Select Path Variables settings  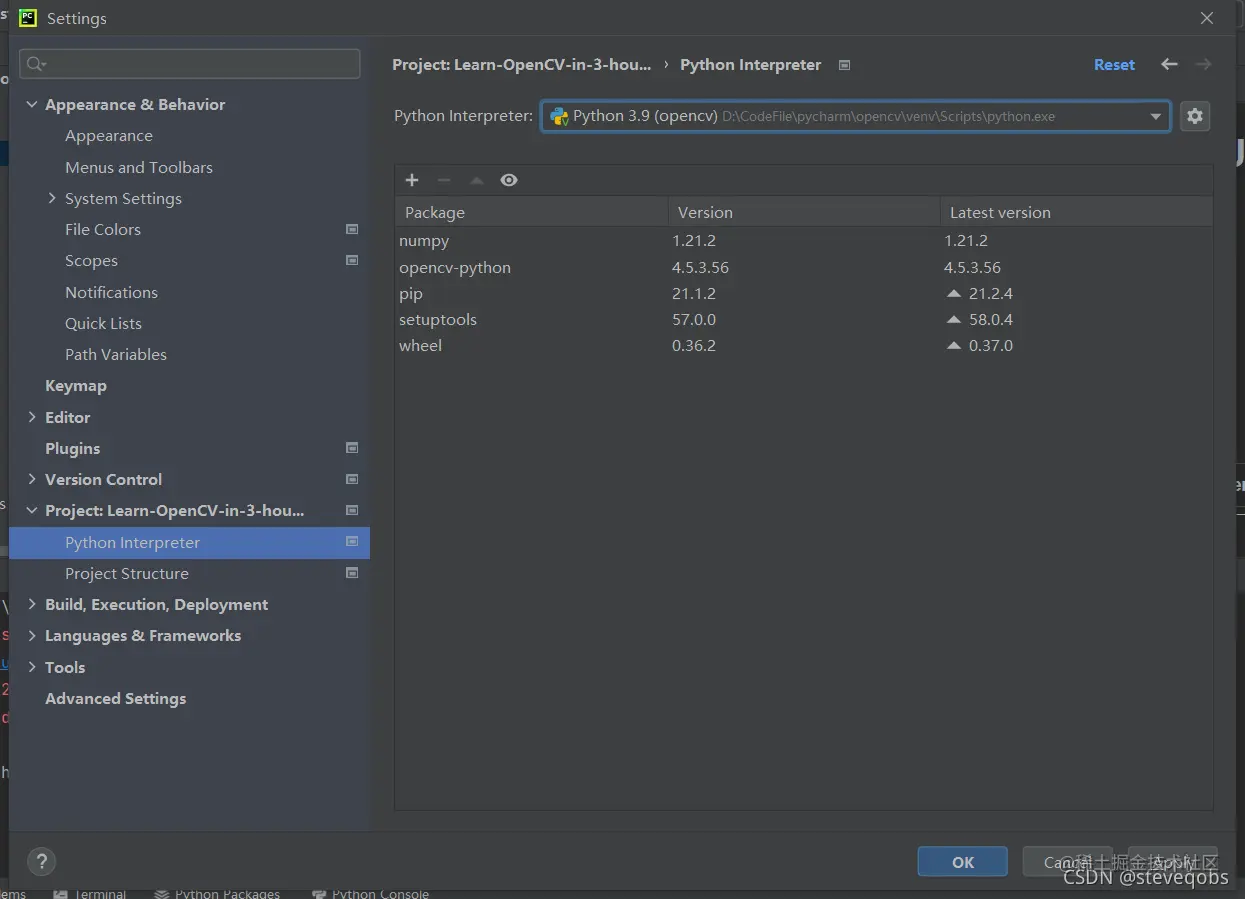tap(116, 354)
